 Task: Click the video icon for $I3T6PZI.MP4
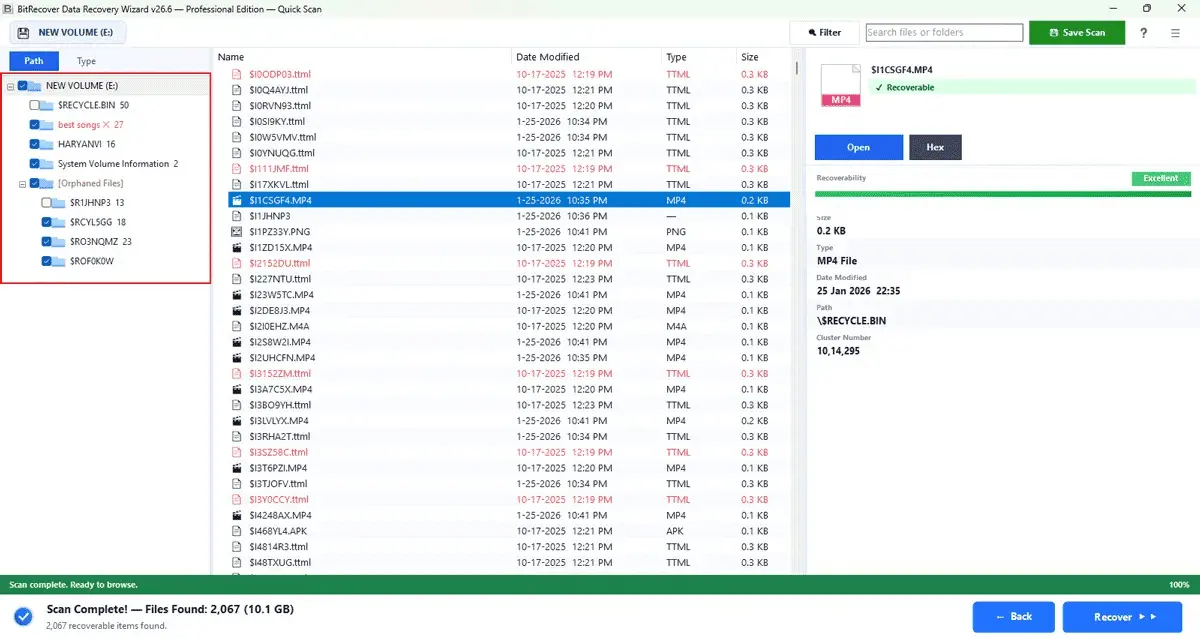click(237, 467)
